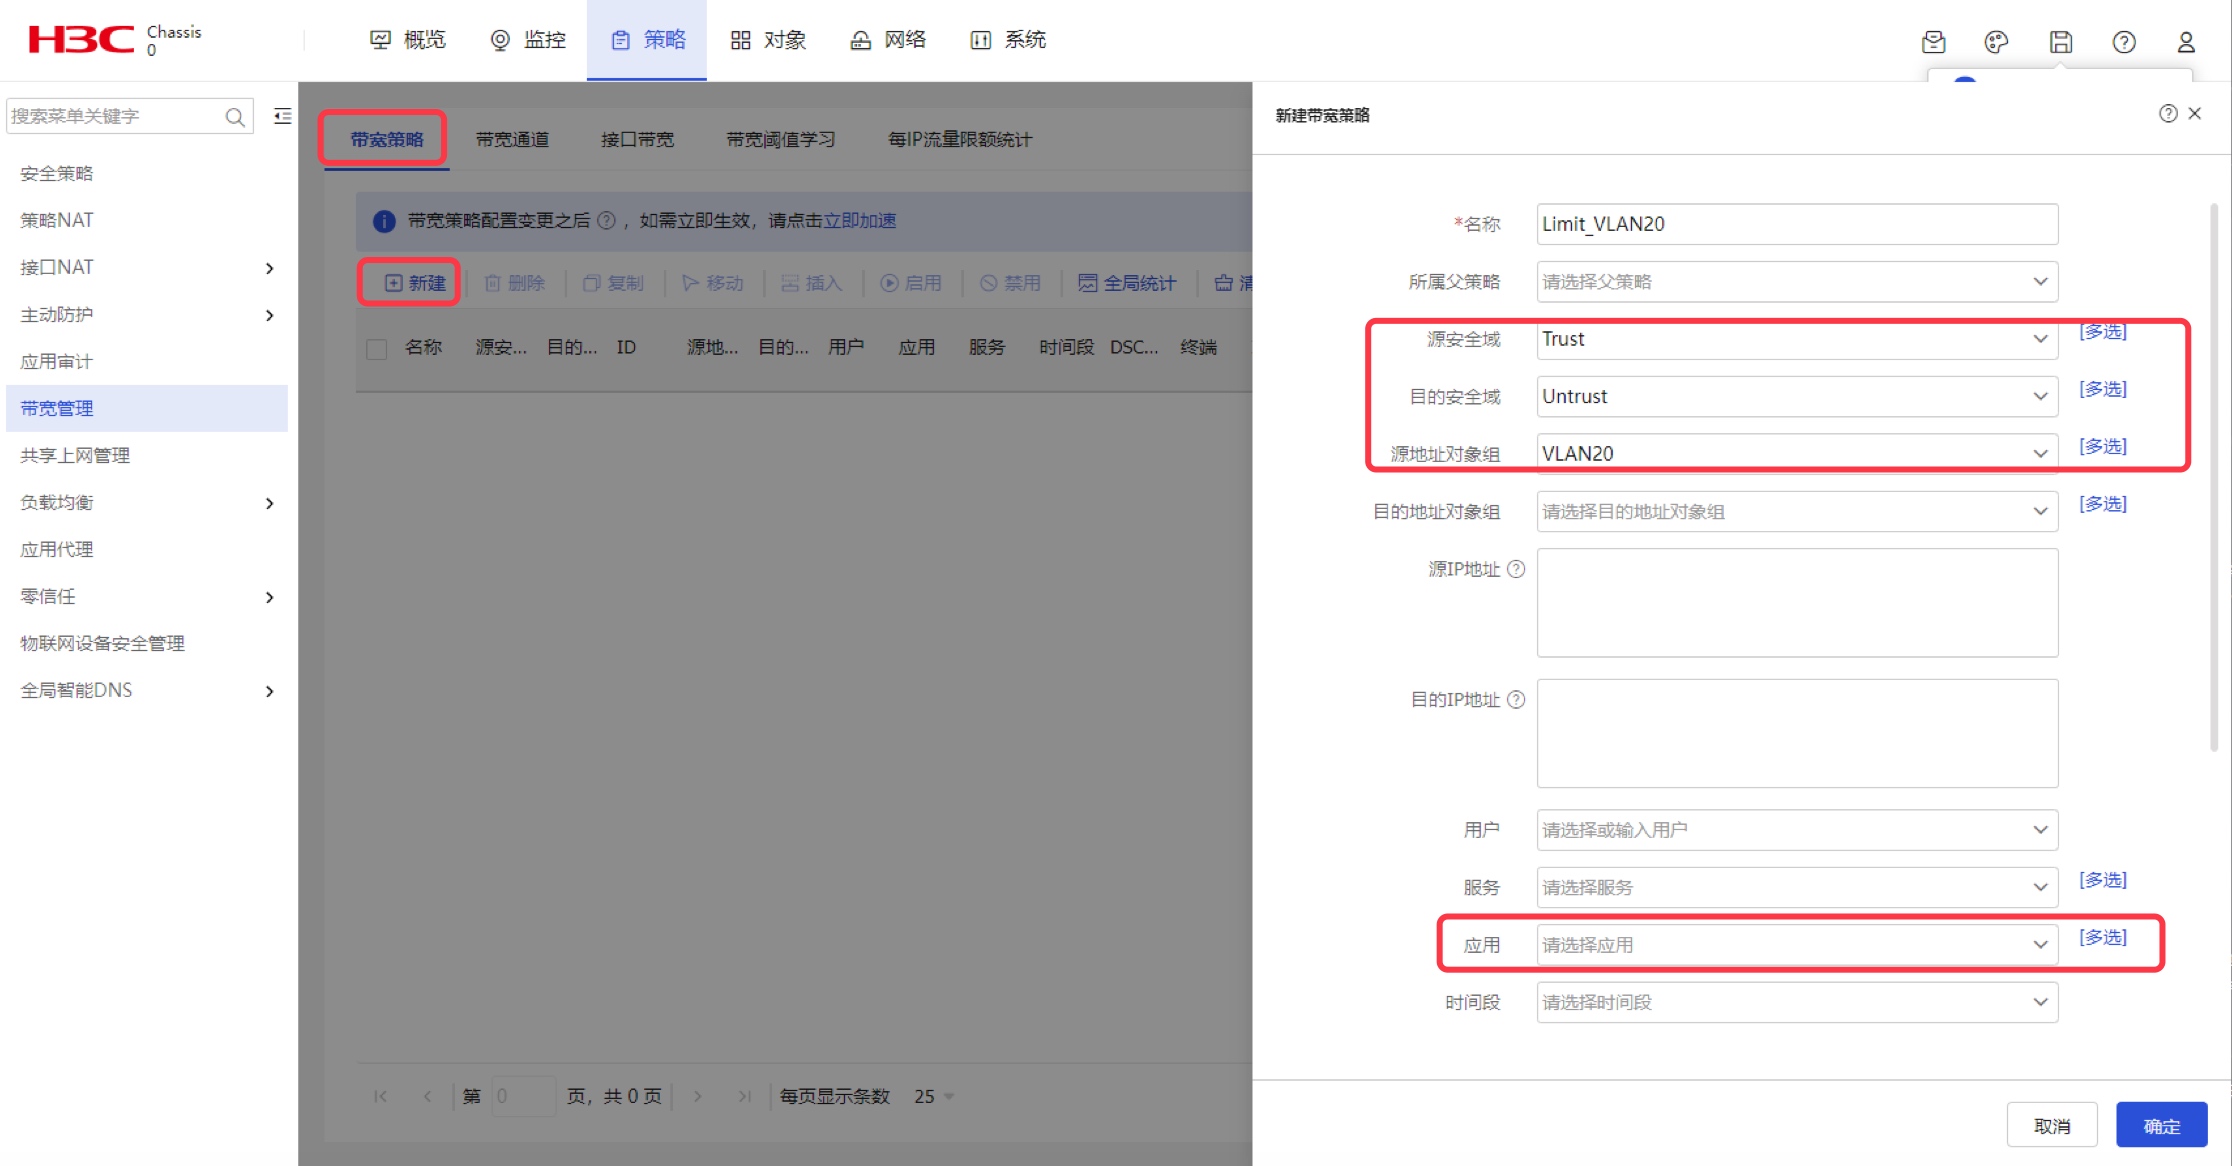This screenshot has height=1166, width=2232.
Task: Open the 目的地址对象组 dropdown
Action: (x=1797, y=512)
